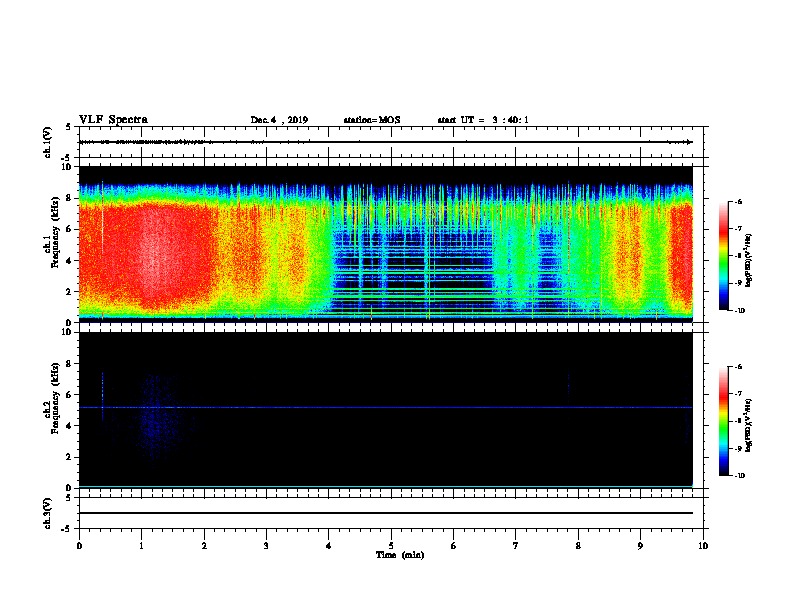Click the VLF Spectra title text
This screenshot has width=792, height=612.
tap(113, 120)
